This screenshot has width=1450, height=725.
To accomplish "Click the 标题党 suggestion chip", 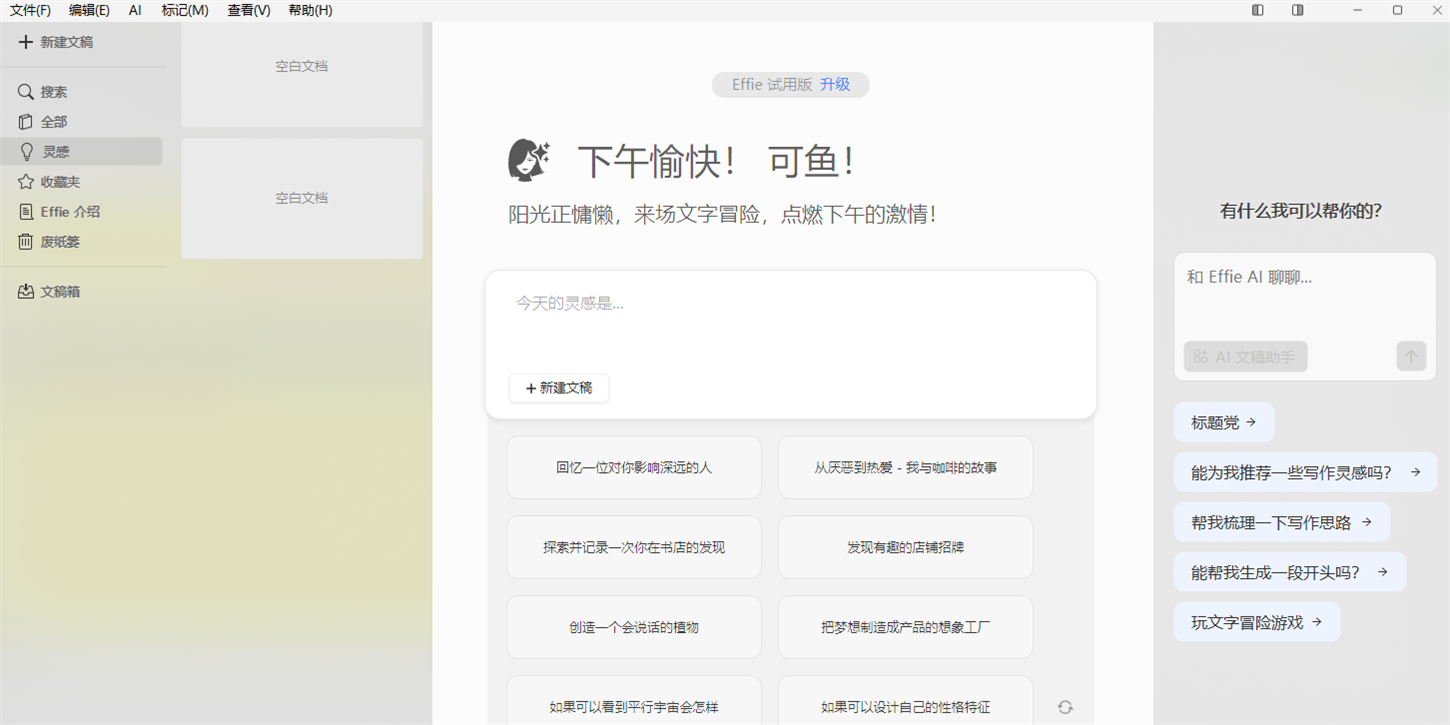I will (x=1223, y=421).
